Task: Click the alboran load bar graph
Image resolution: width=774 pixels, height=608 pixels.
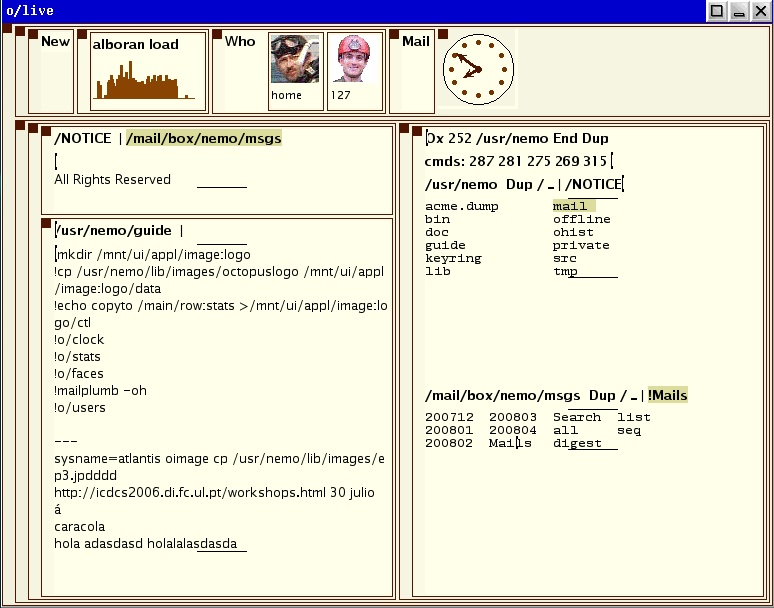Action: (x=148, y=84)
